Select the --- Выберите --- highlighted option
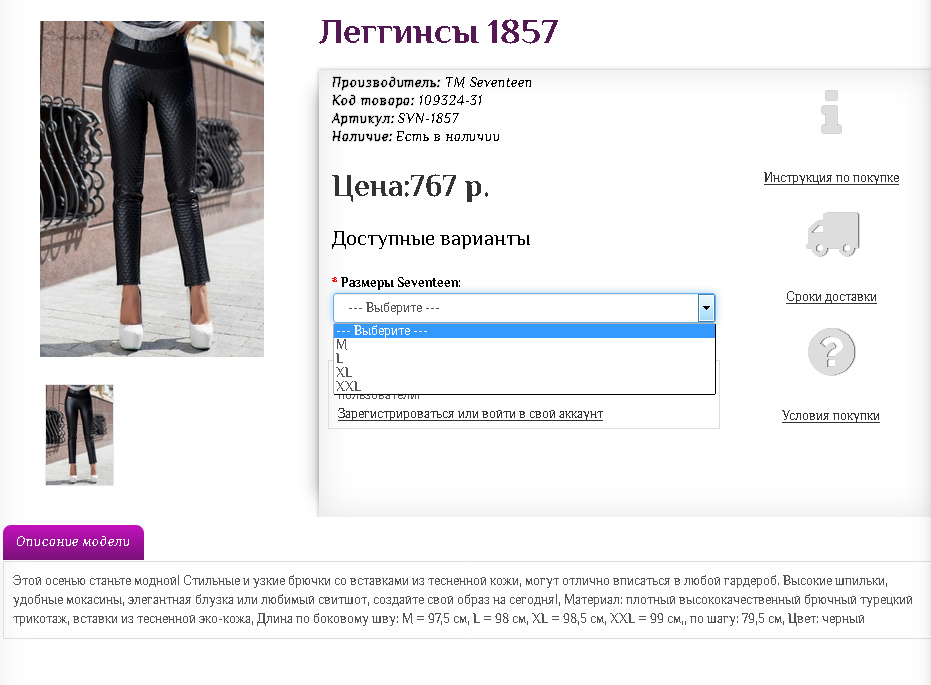This screenshot has height=685, width=931. click(524, 331)
